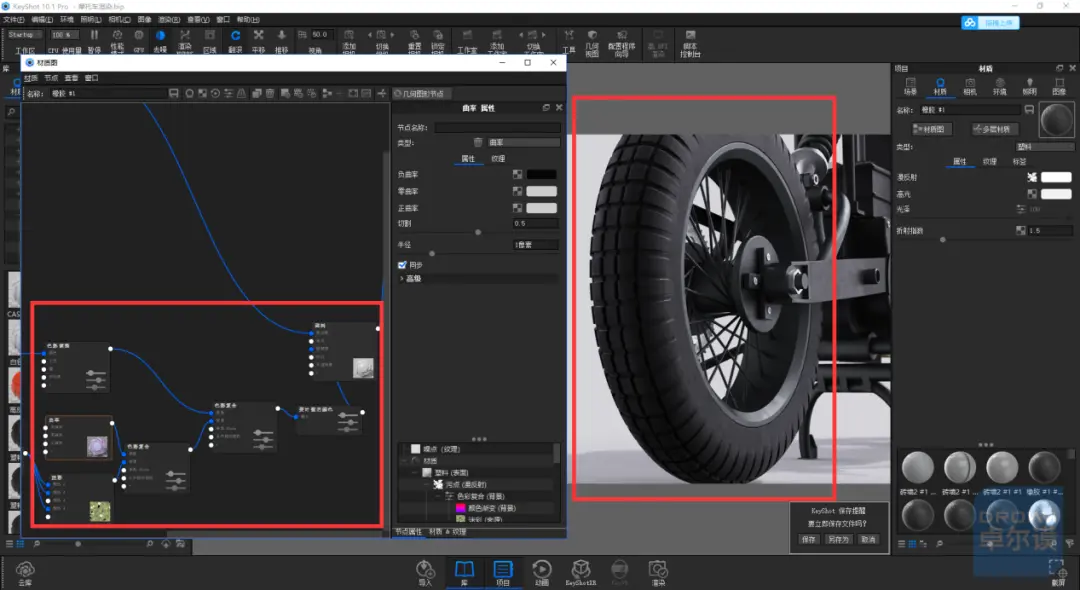Viewport: 1080px width, 590px height.
Task: Switch to 照明 tab in project panel
Action: 1029,86
